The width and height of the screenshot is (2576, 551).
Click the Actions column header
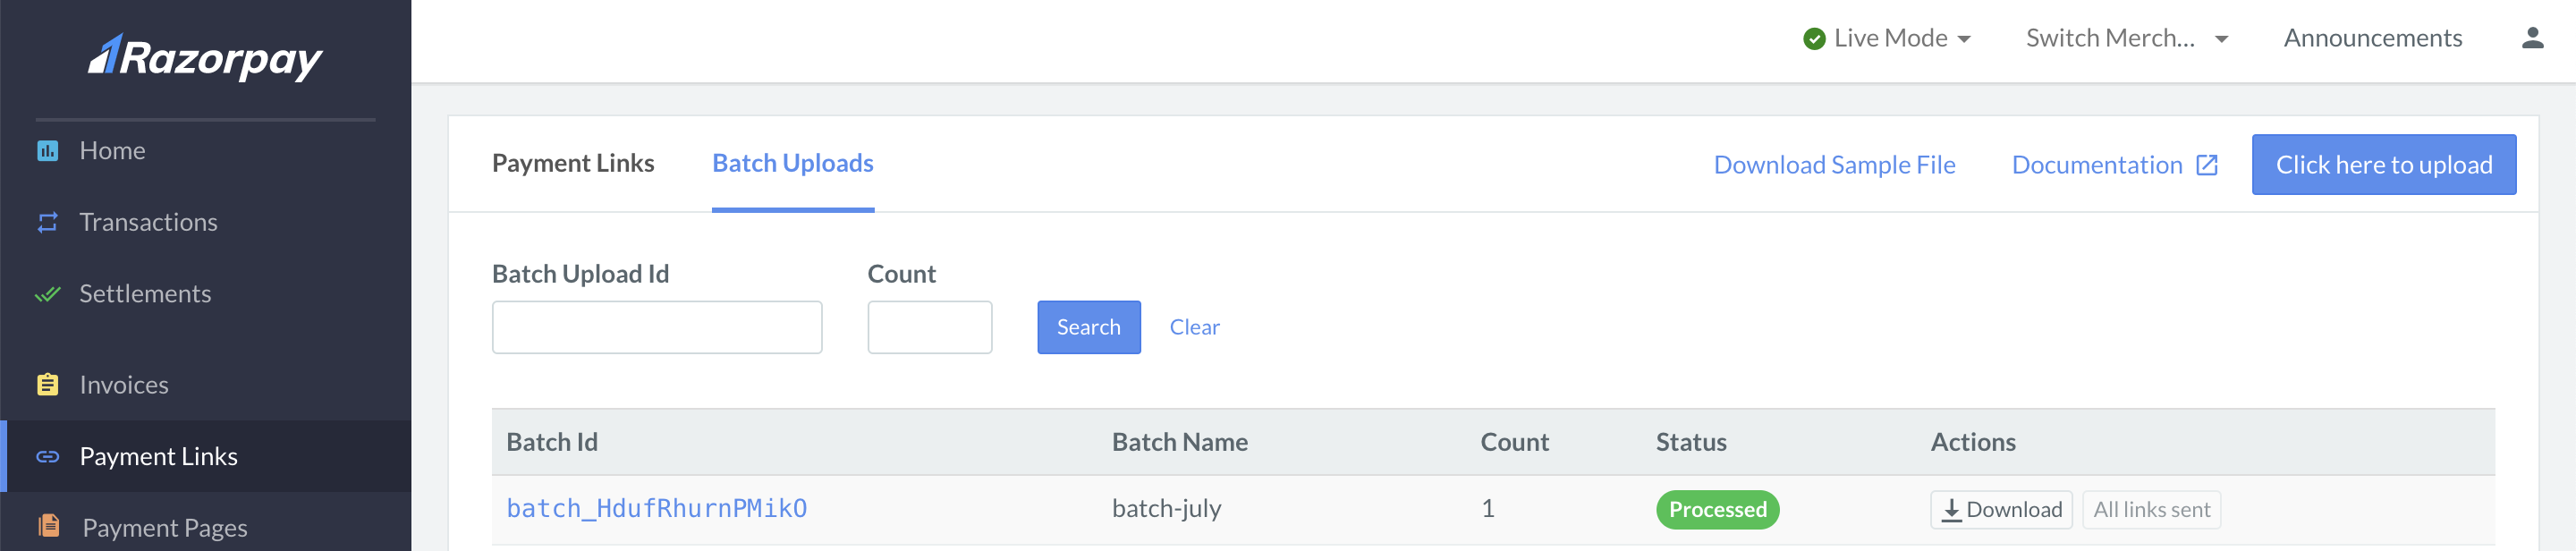click(1972, 442)
